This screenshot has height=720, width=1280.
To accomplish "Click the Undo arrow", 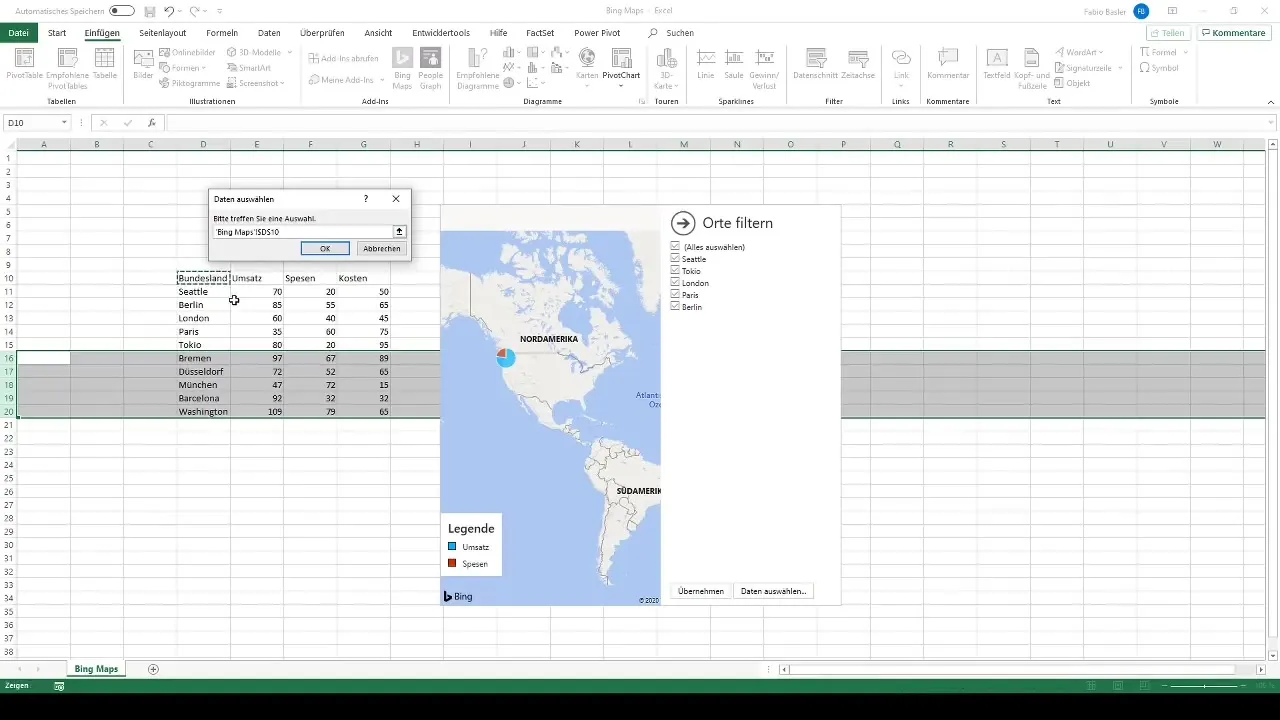I will (x=169, y=11).
